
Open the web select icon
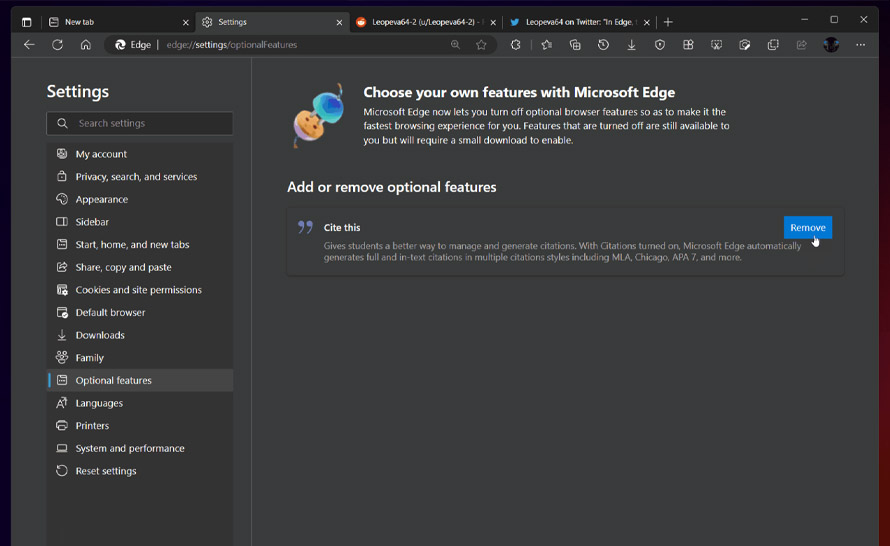(745, 45)
